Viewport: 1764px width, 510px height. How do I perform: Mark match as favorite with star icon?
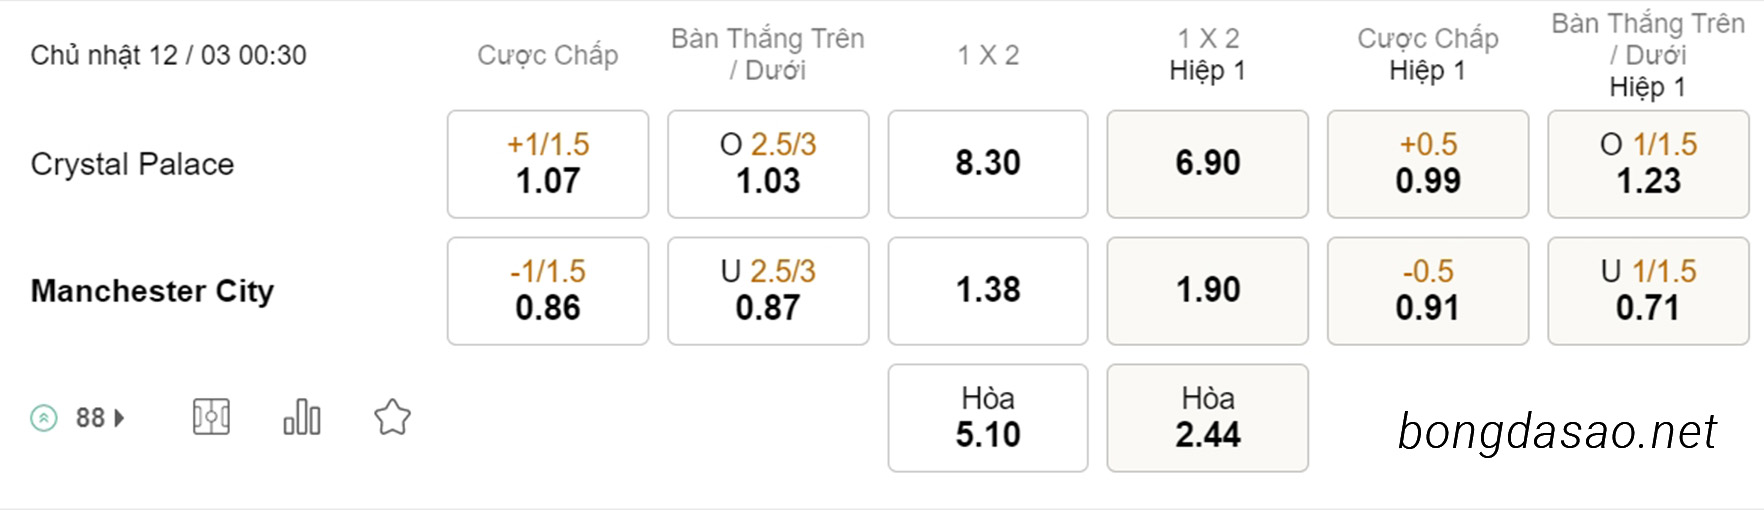tap(392, 417)
